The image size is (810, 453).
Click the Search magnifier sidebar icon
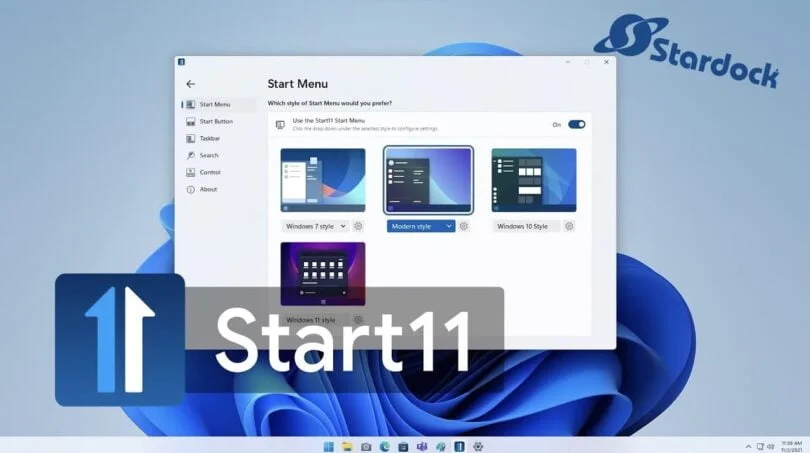(x=191, y=155)
